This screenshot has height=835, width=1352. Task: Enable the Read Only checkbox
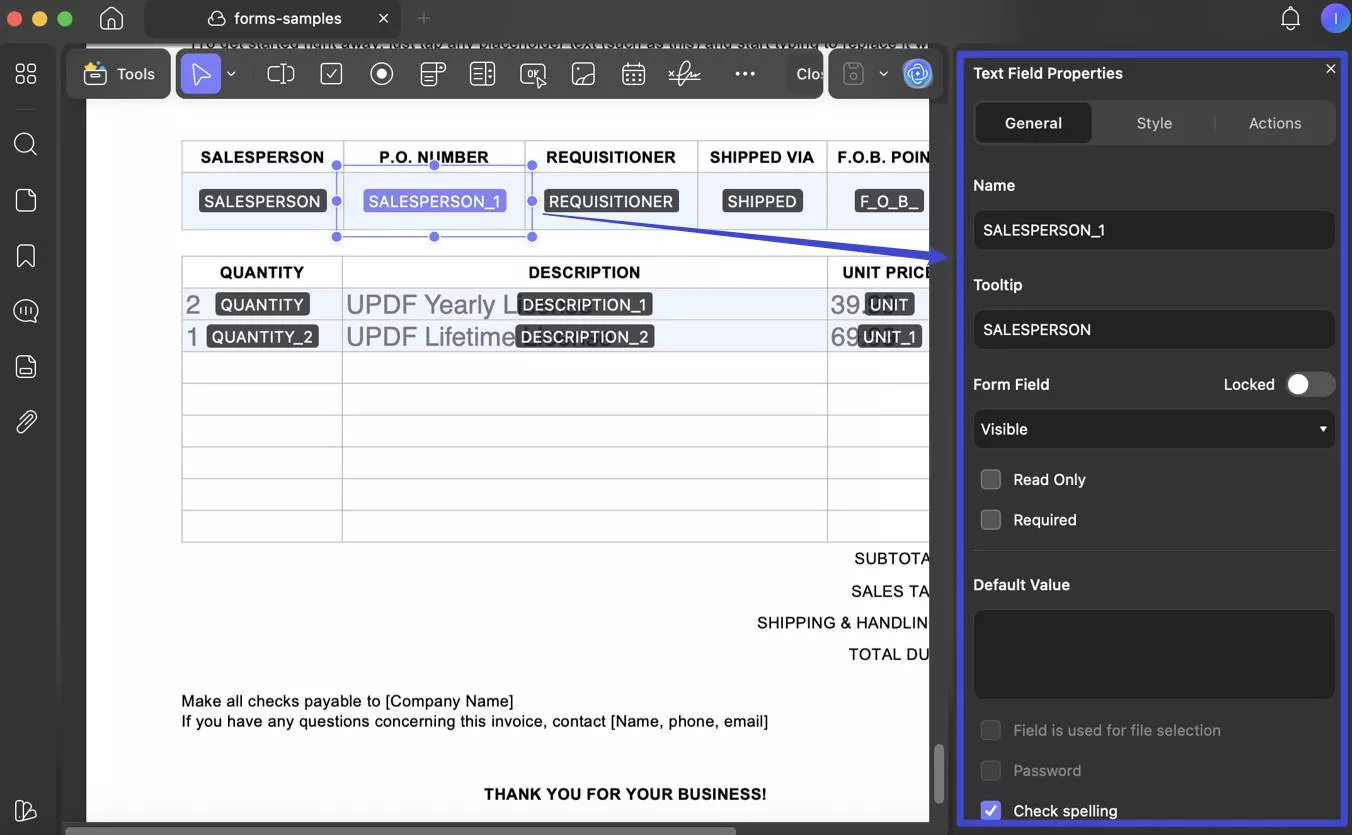[991, 480]
